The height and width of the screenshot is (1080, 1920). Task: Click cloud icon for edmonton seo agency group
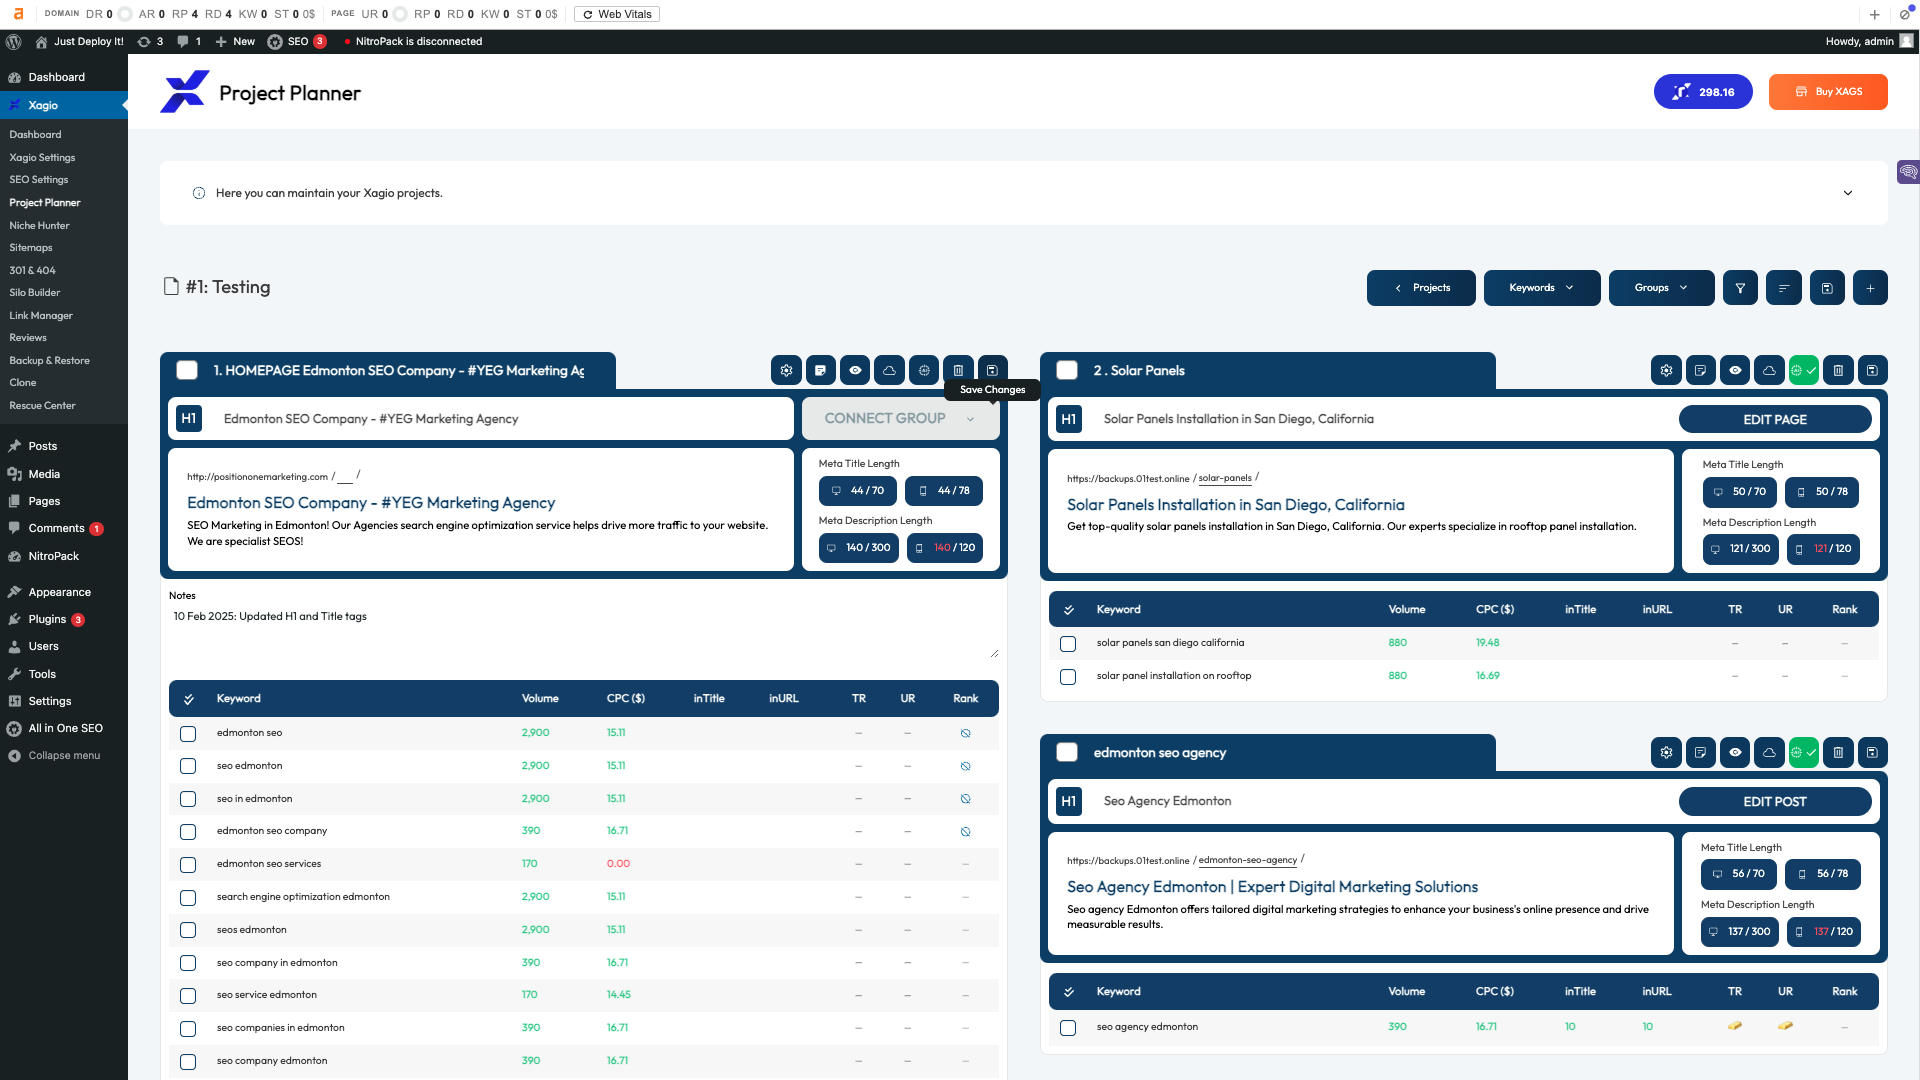coord(1769,753)
